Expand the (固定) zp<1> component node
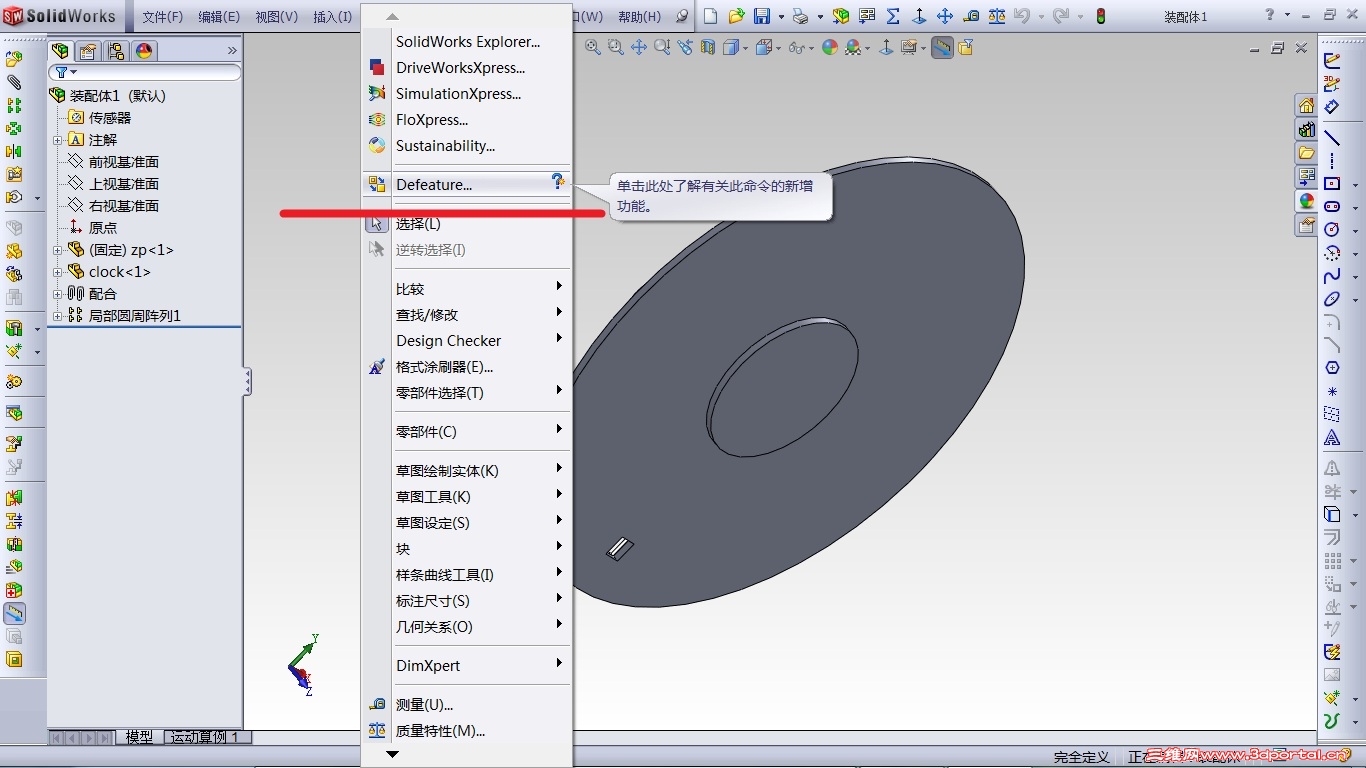 (58, 250)
